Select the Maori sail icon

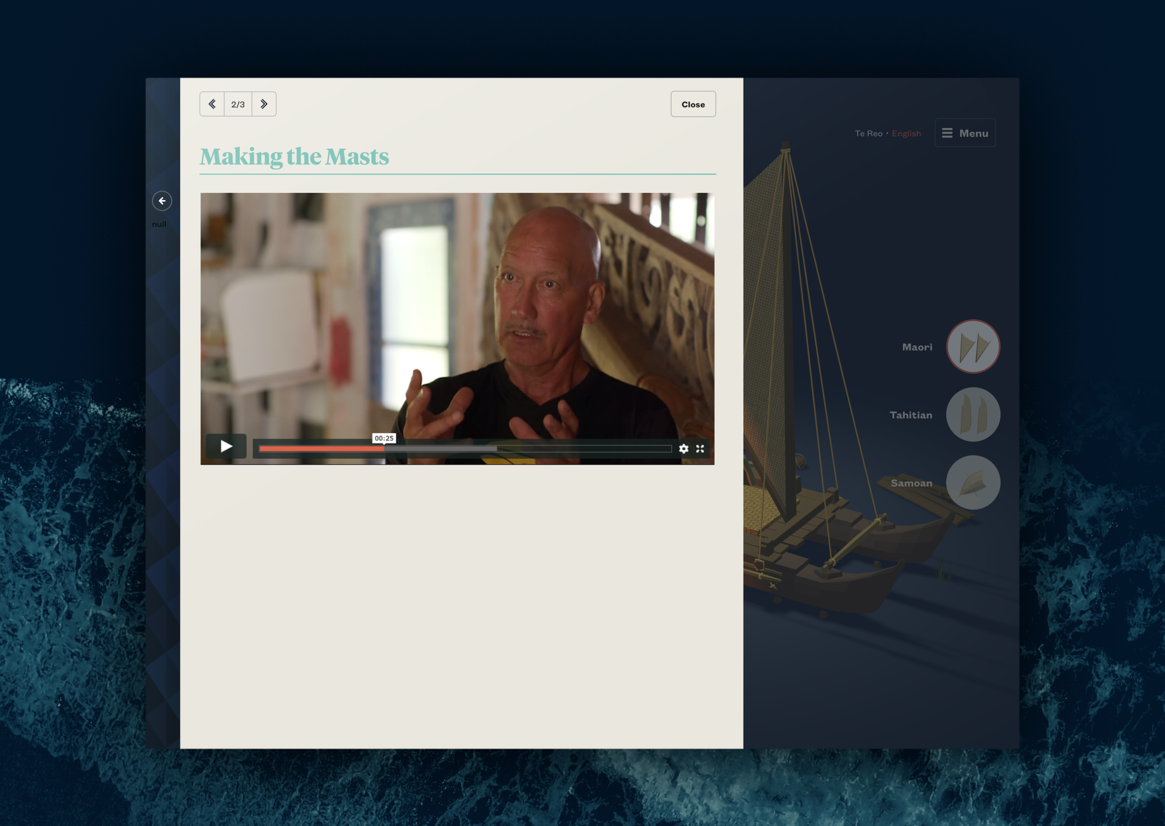pyautogui.click(x=973, y=347)
